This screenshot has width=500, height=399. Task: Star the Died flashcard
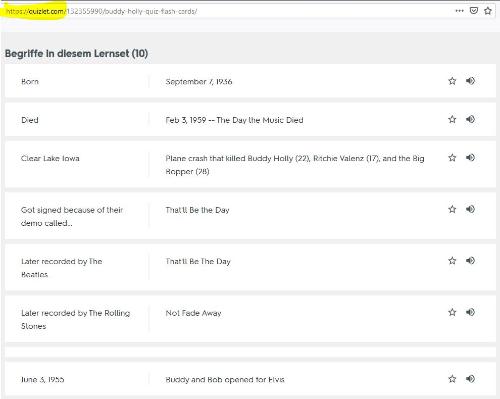(452, 119)
